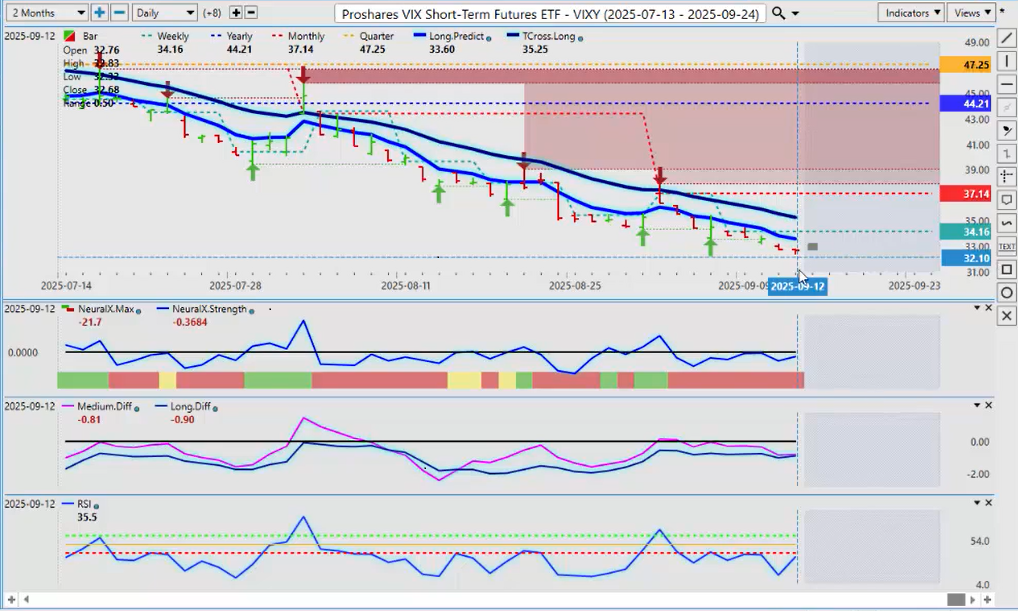Select the TEXT annotation tool

[x=1006, y=246]
